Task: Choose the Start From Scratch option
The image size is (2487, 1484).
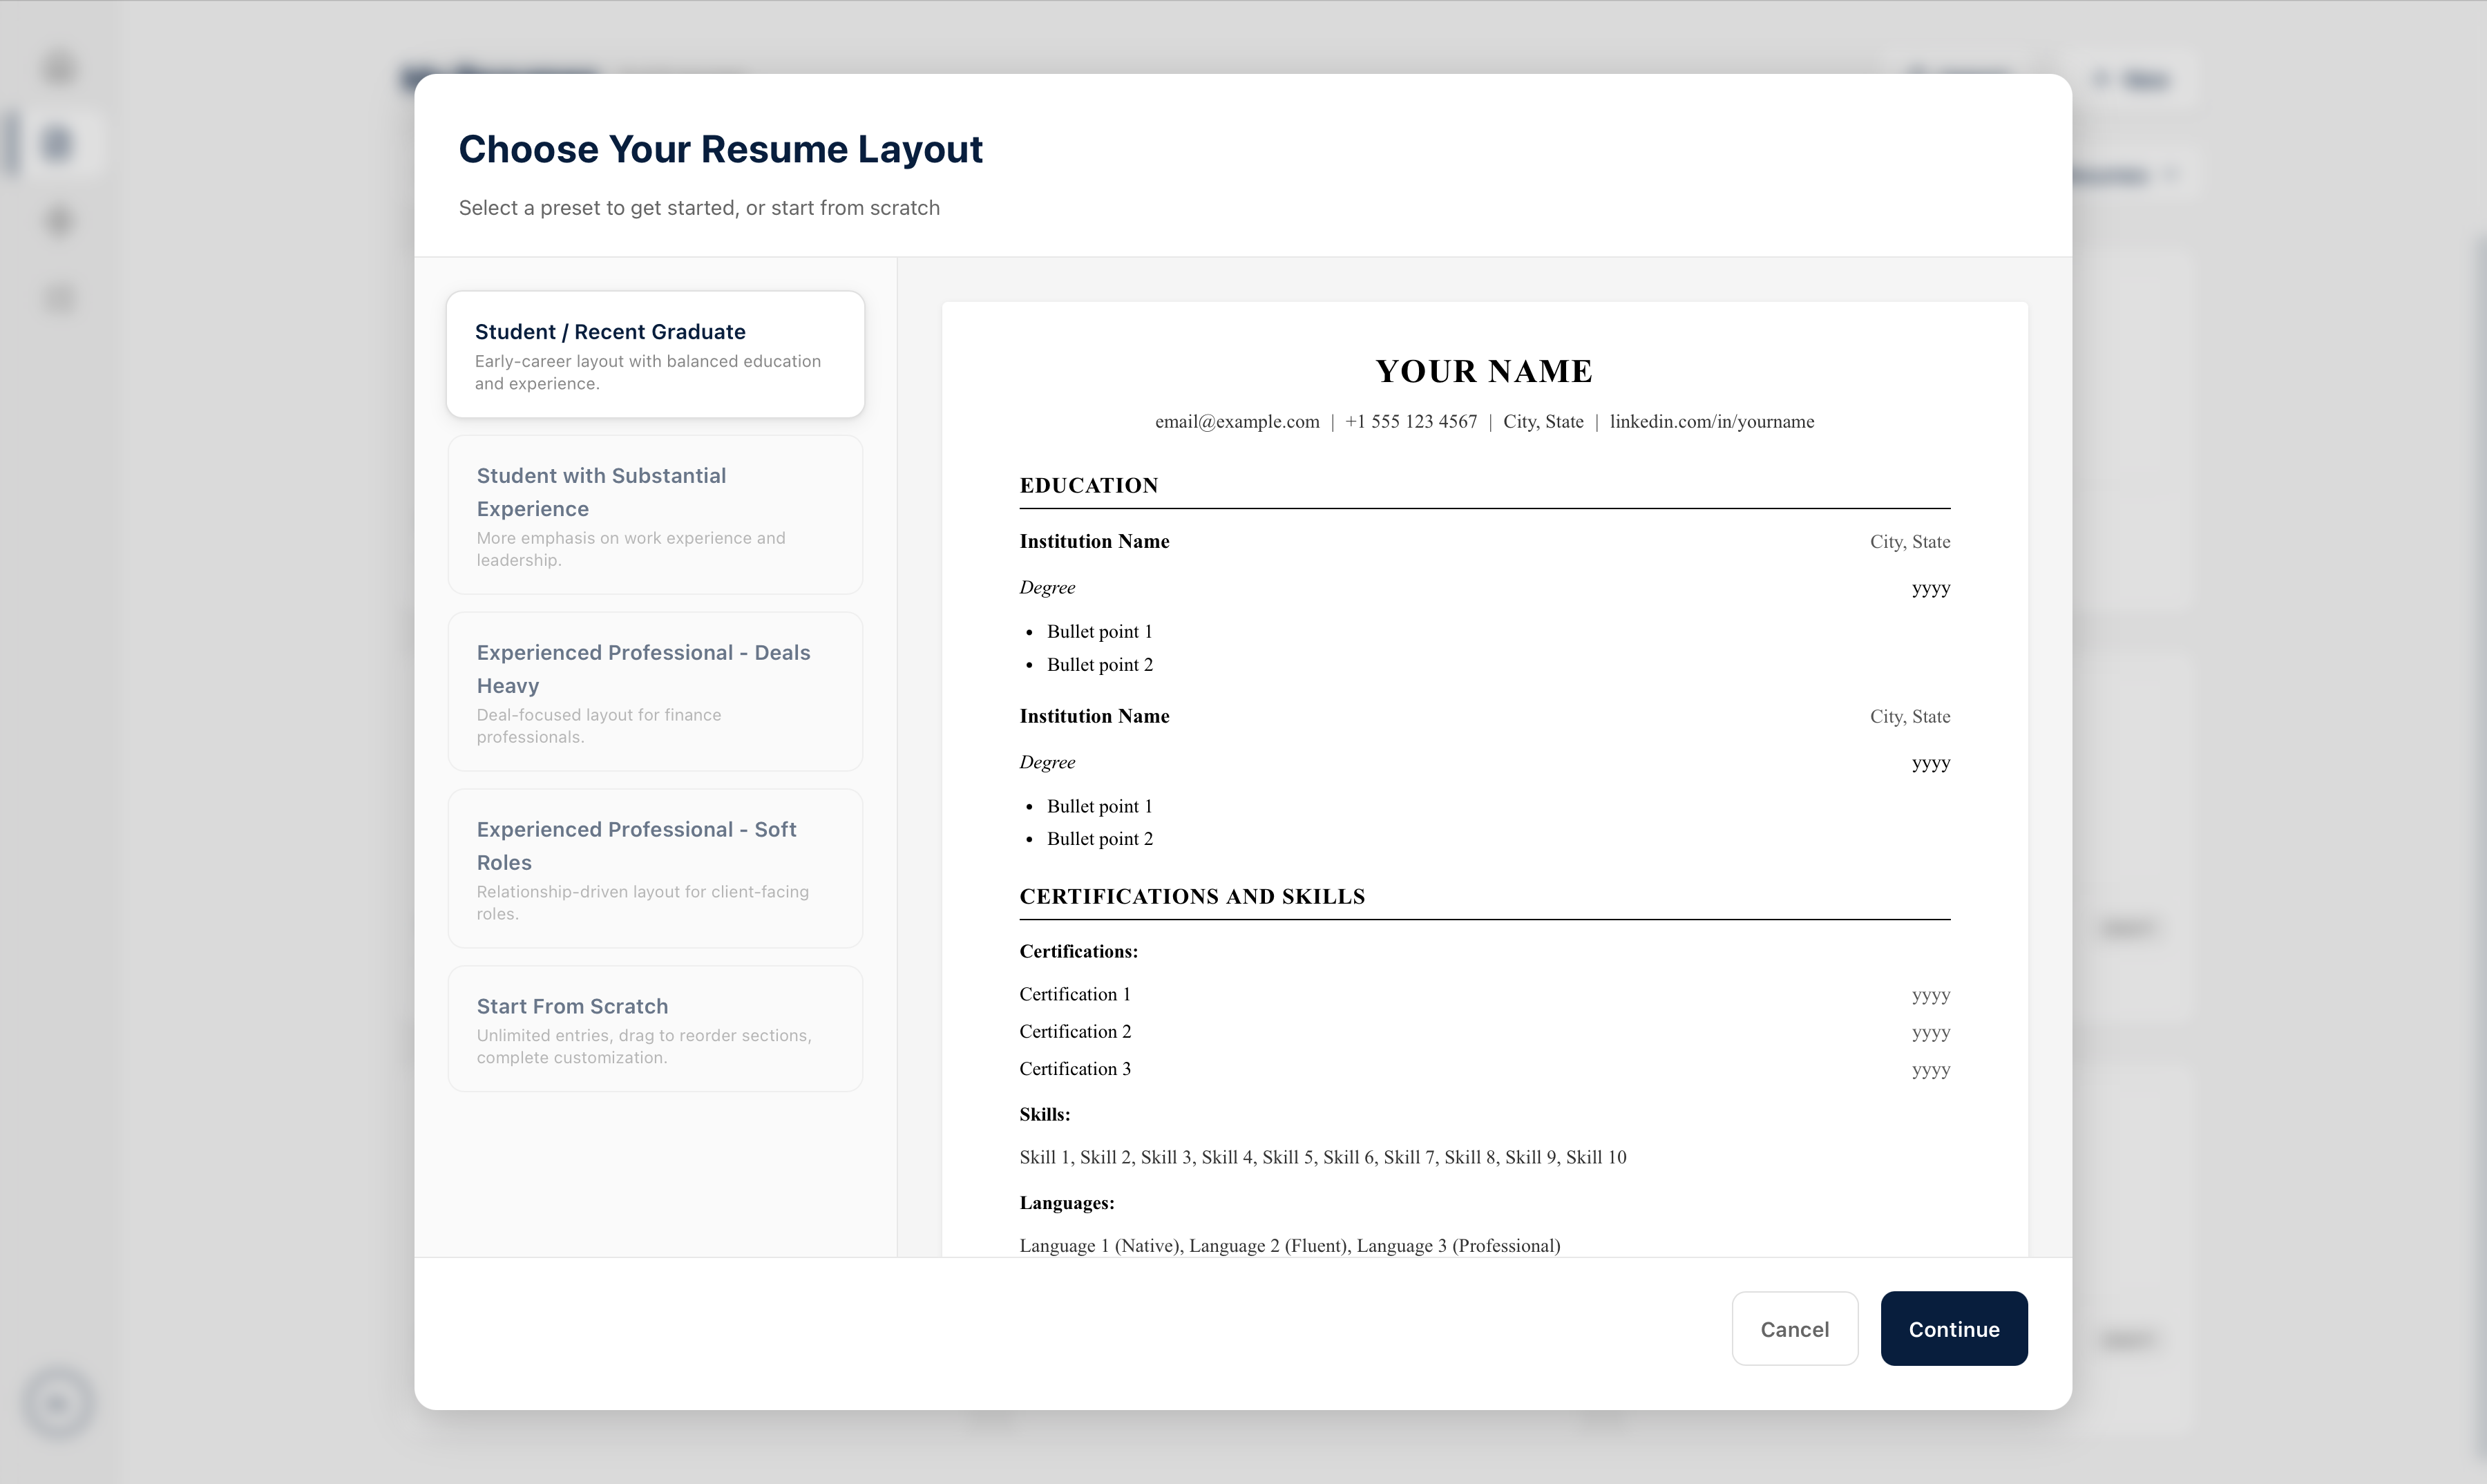Action: coord(655,1029)
